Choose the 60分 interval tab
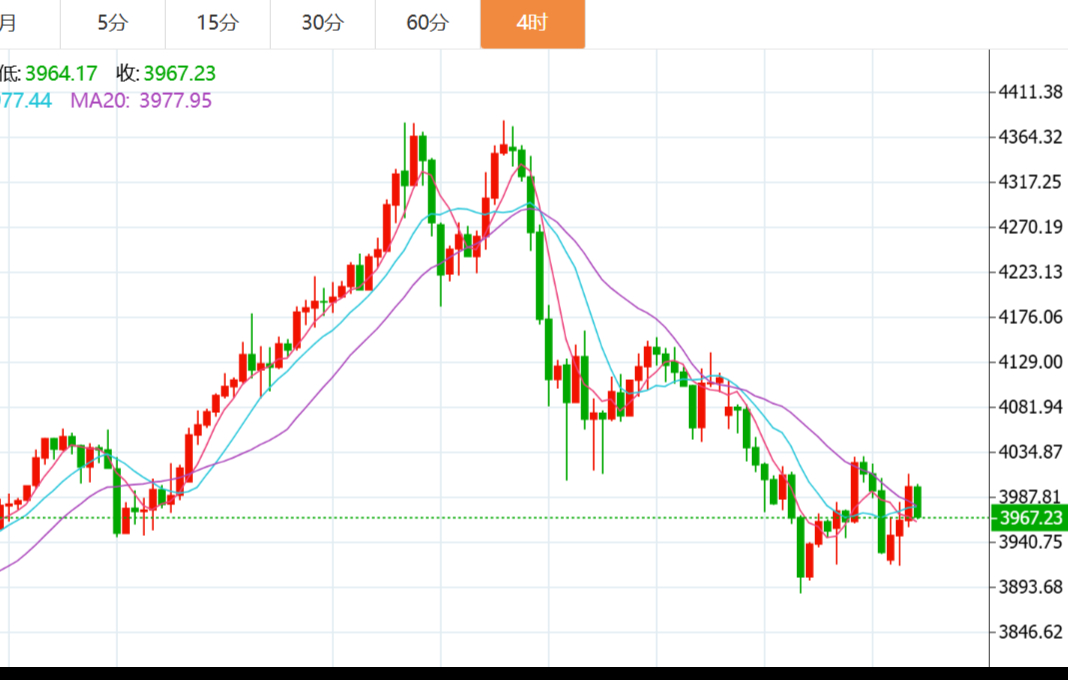The height and width of the screenshot is (680, 1068). tap(427, 23)
